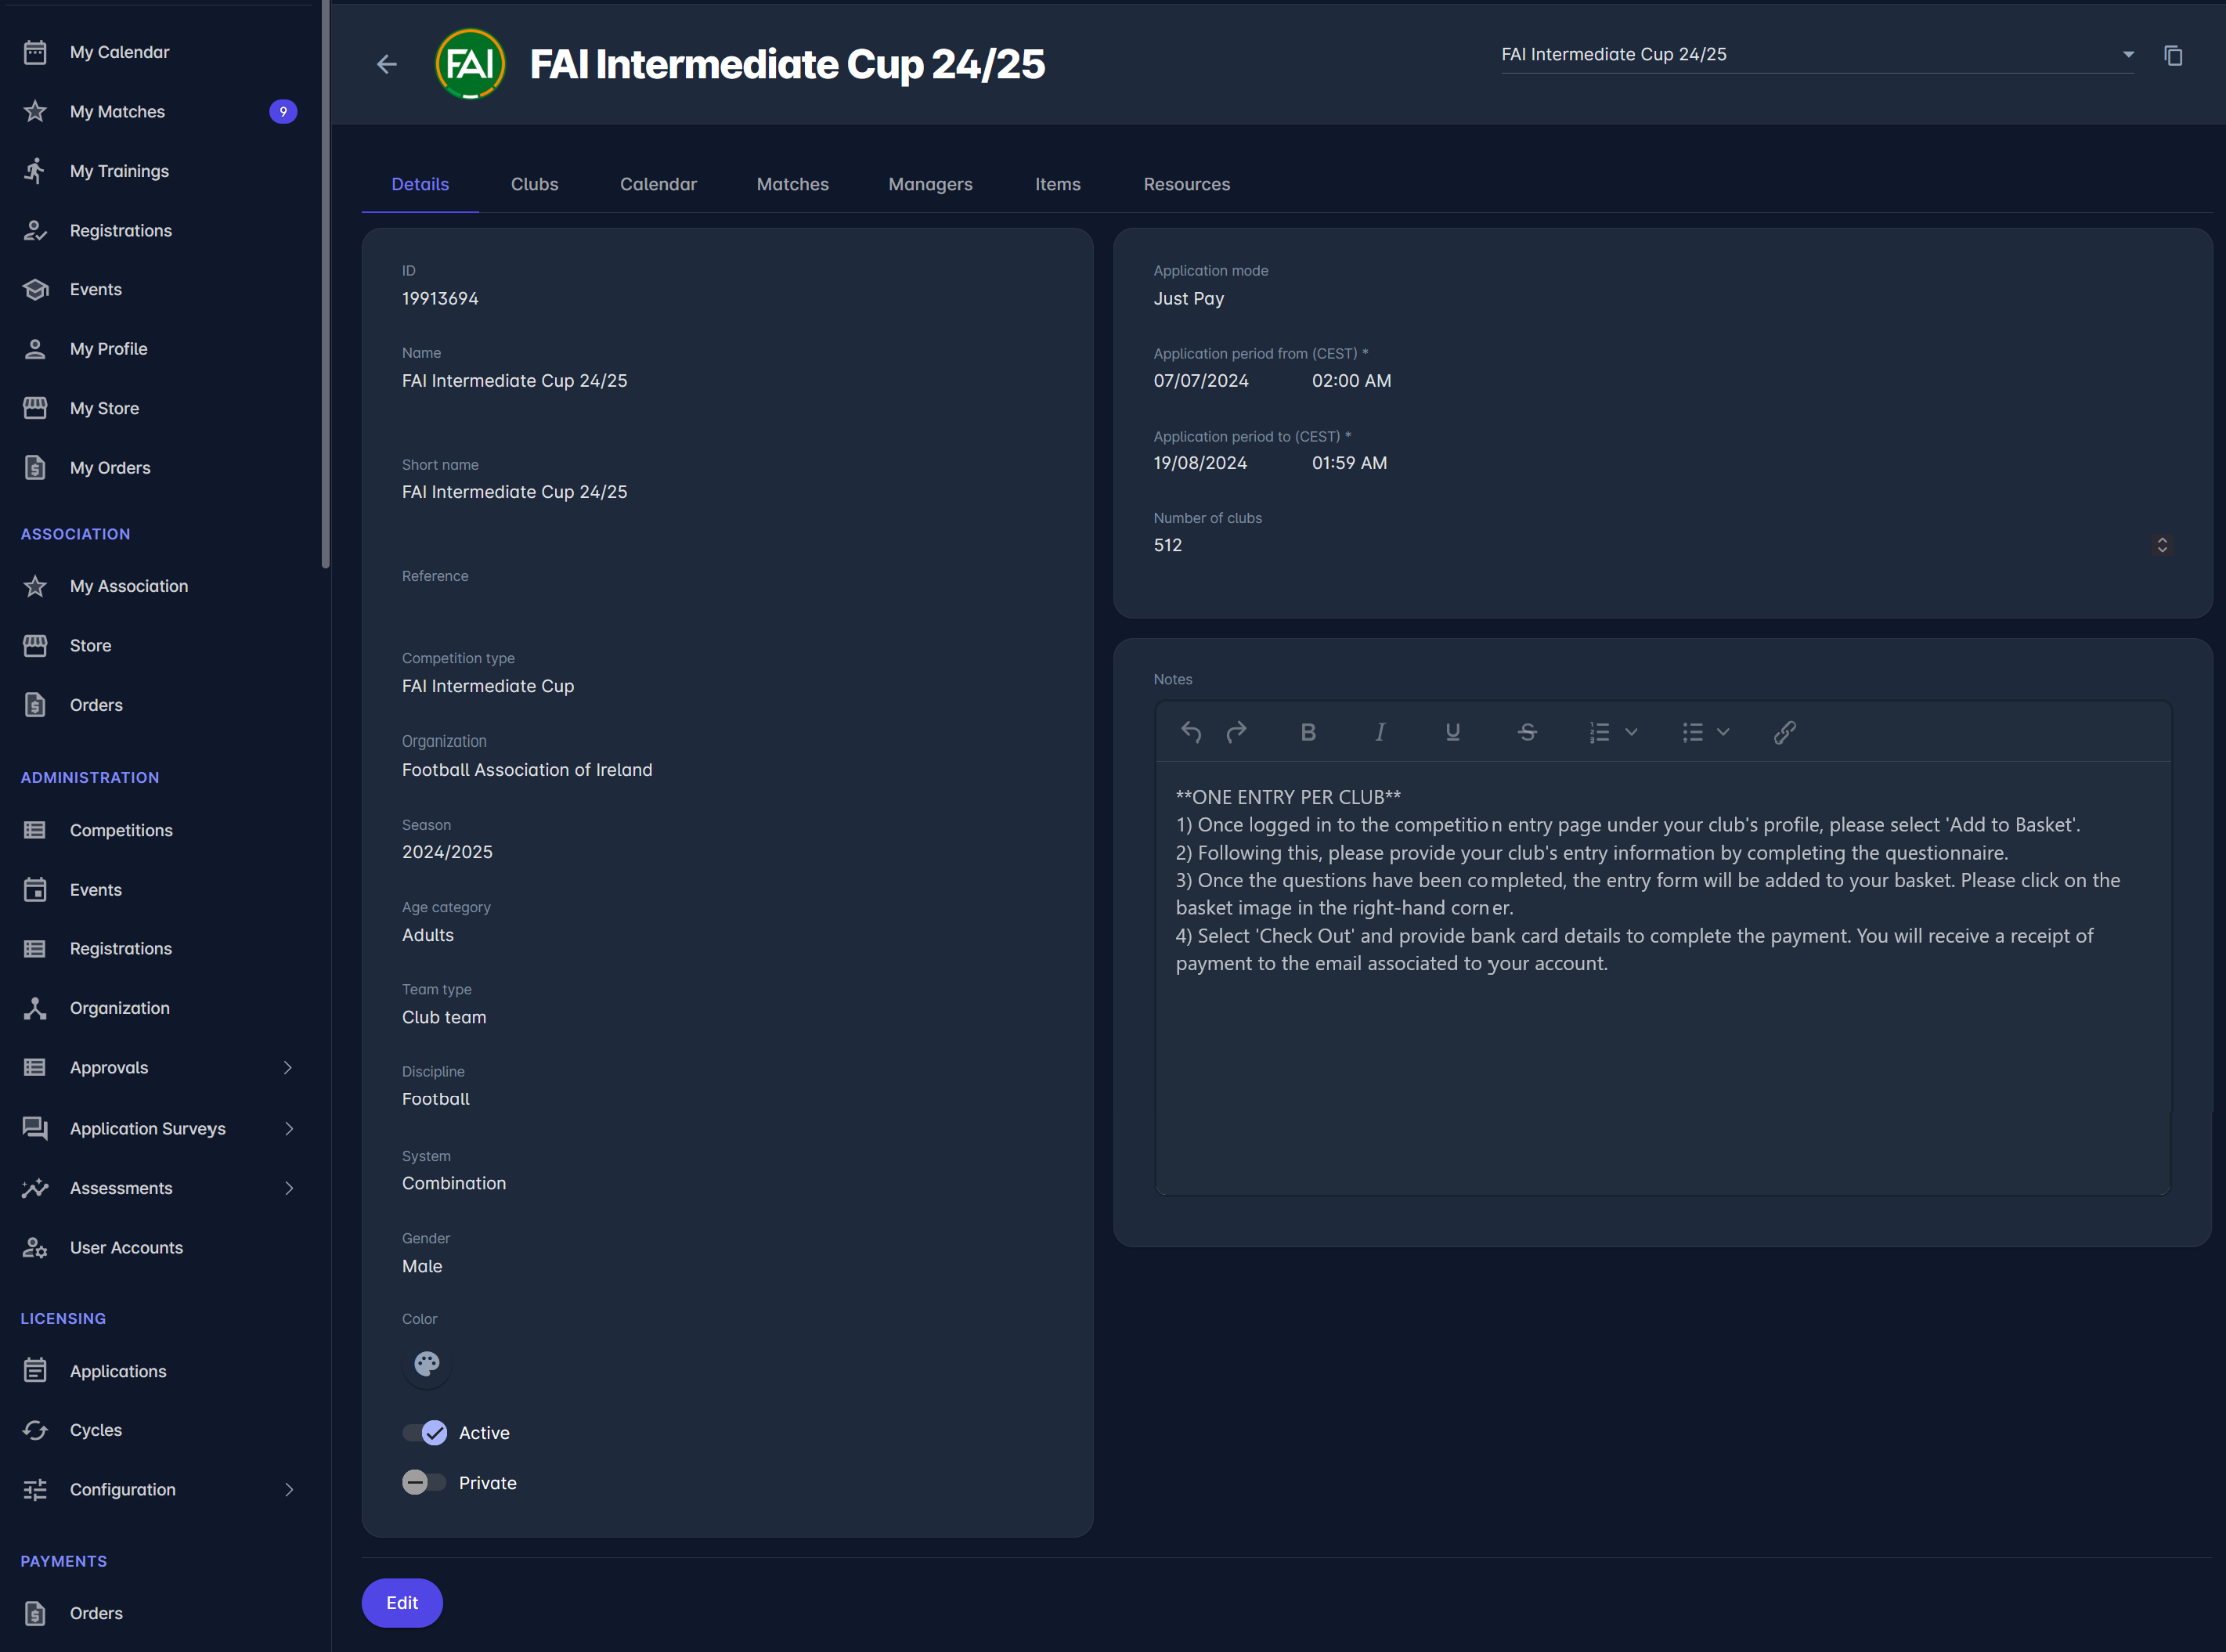Copy competition using the duplicate icon

click(2173, 56)
